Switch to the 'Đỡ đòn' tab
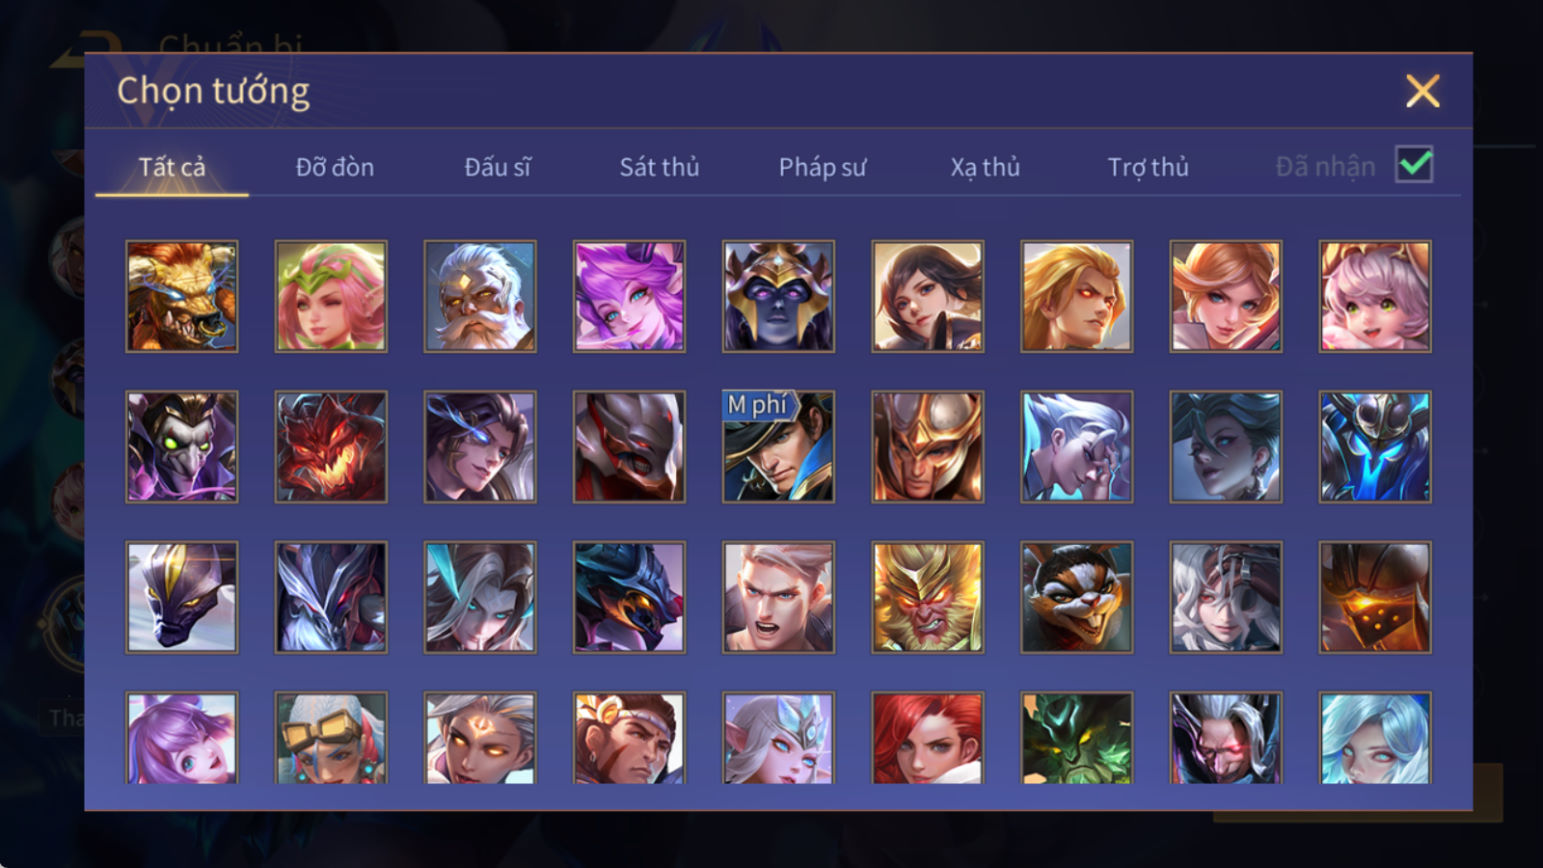 tap(335, 167)
